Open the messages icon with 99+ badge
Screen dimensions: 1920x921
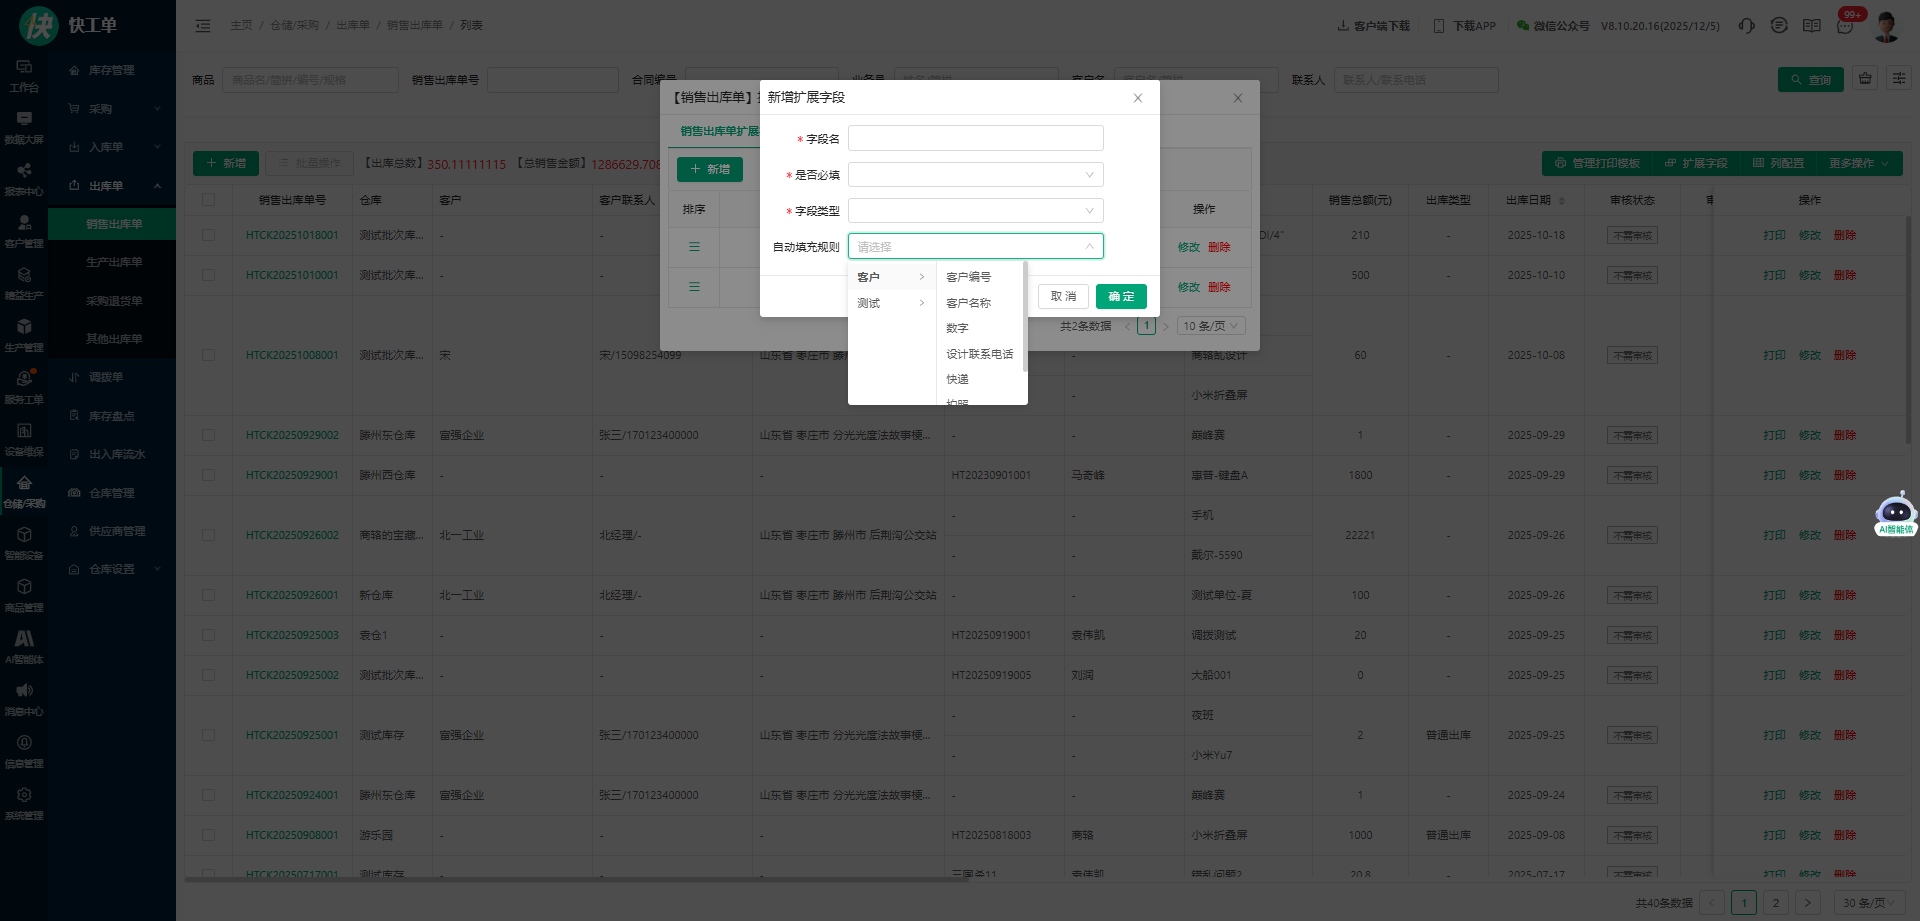click(x=1845, y=26)
